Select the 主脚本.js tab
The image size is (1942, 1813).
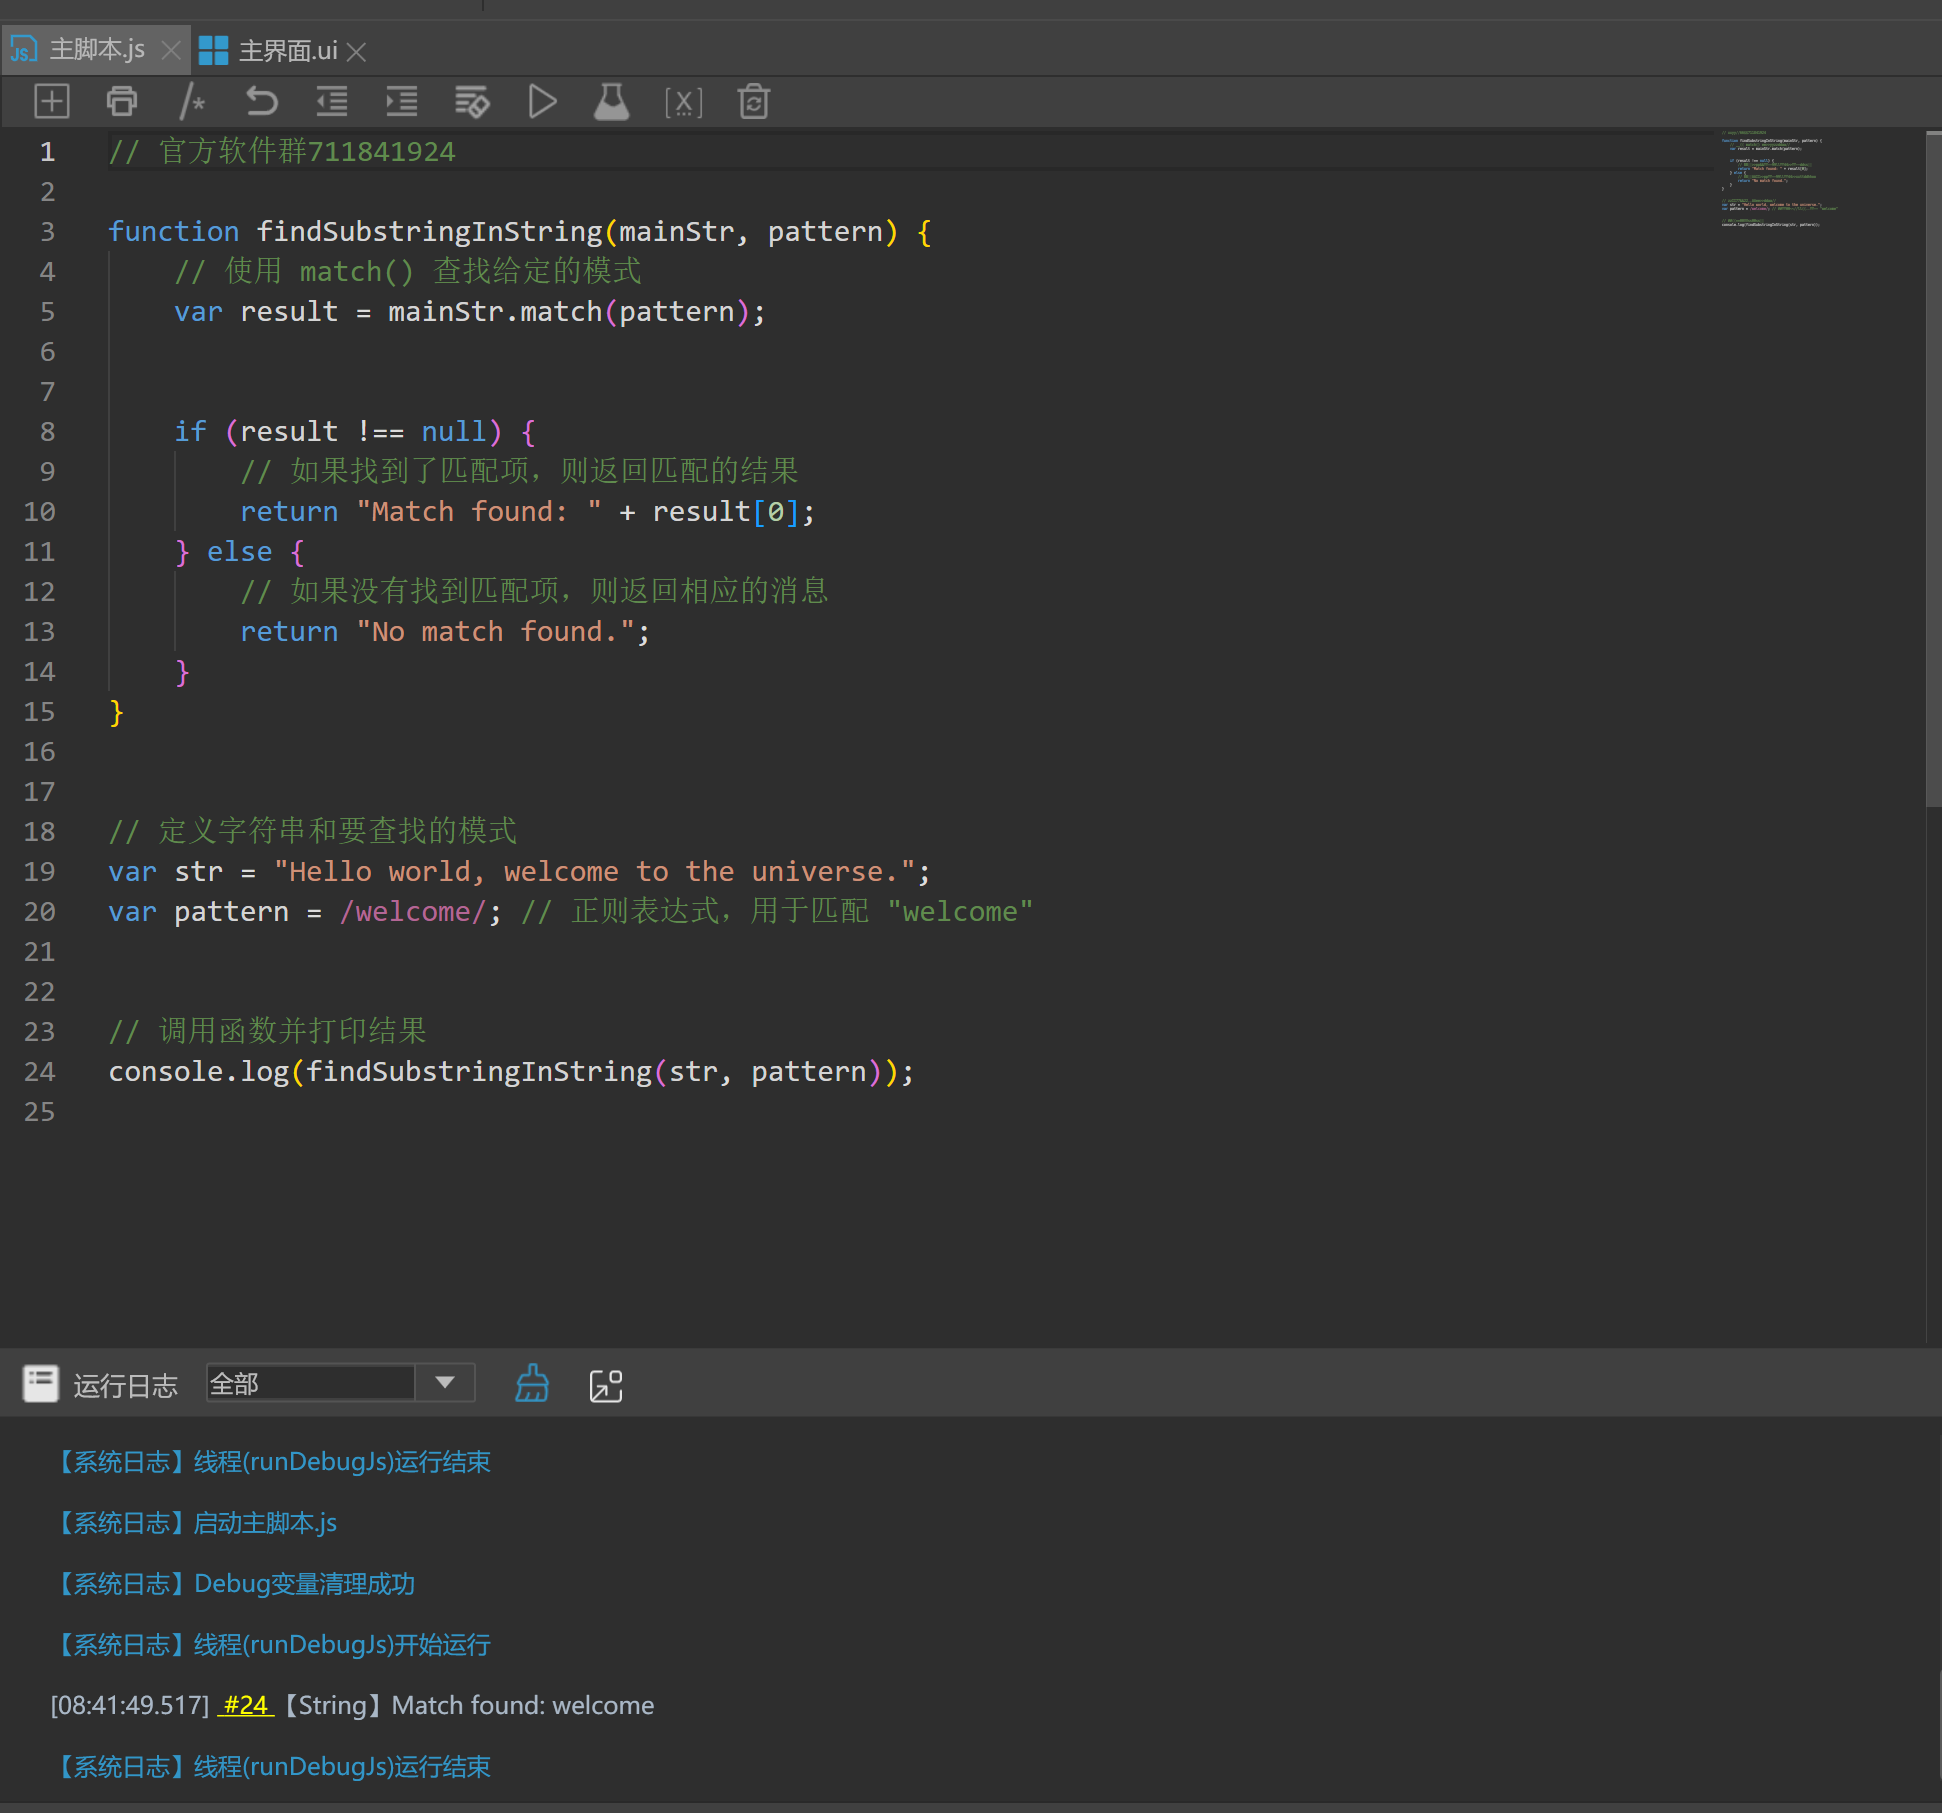click(97, 50)
